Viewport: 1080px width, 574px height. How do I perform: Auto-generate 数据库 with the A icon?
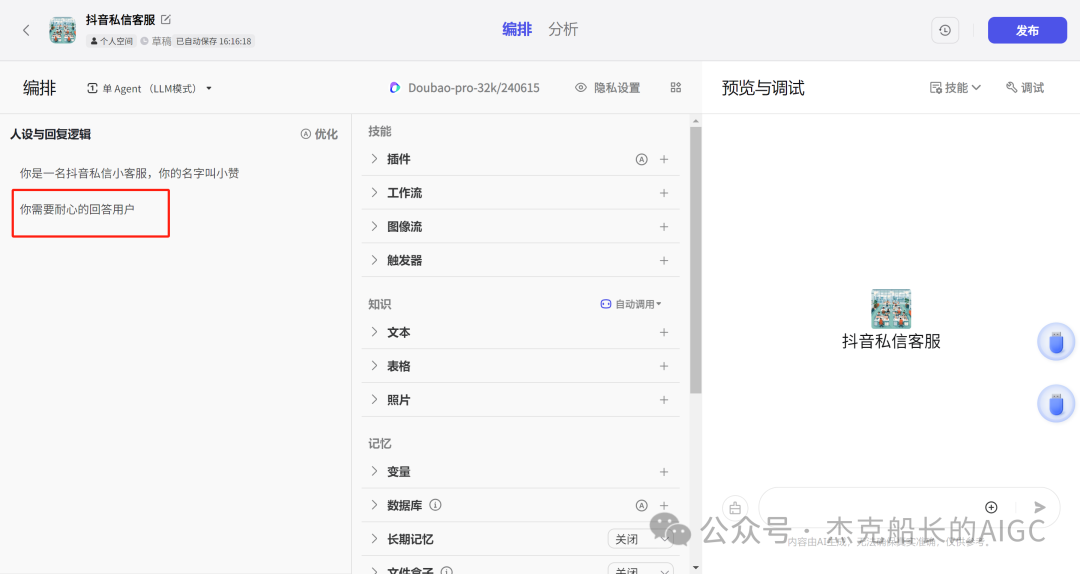point(641,505)
